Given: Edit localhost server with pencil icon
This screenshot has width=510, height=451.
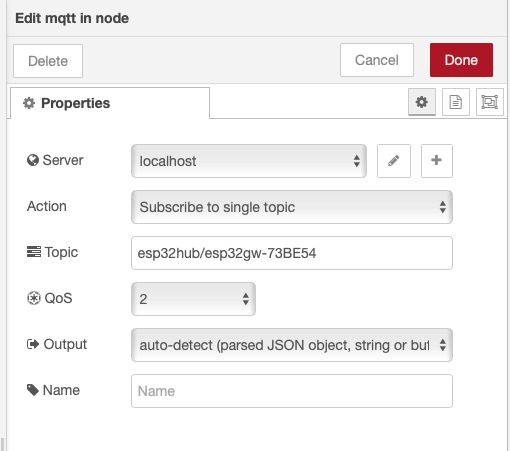Looking at the screenshot, I should tap(394, 161).
